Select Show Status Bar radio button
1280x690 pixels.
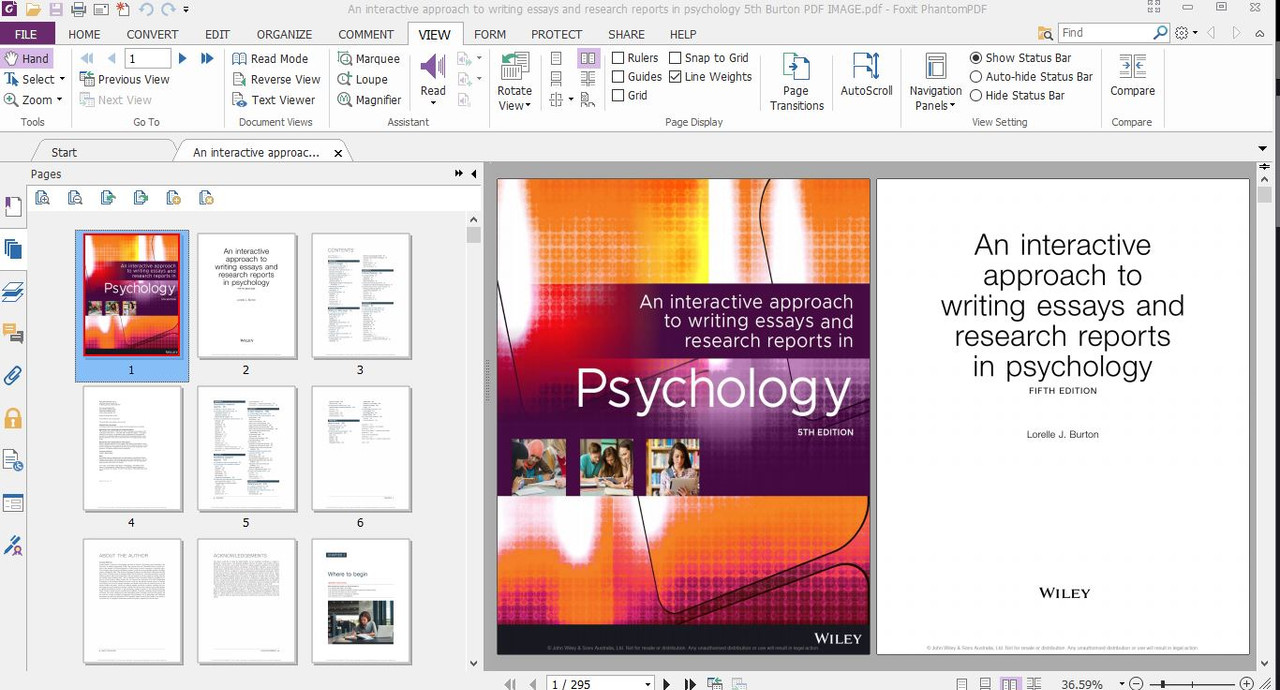[976, 58]
